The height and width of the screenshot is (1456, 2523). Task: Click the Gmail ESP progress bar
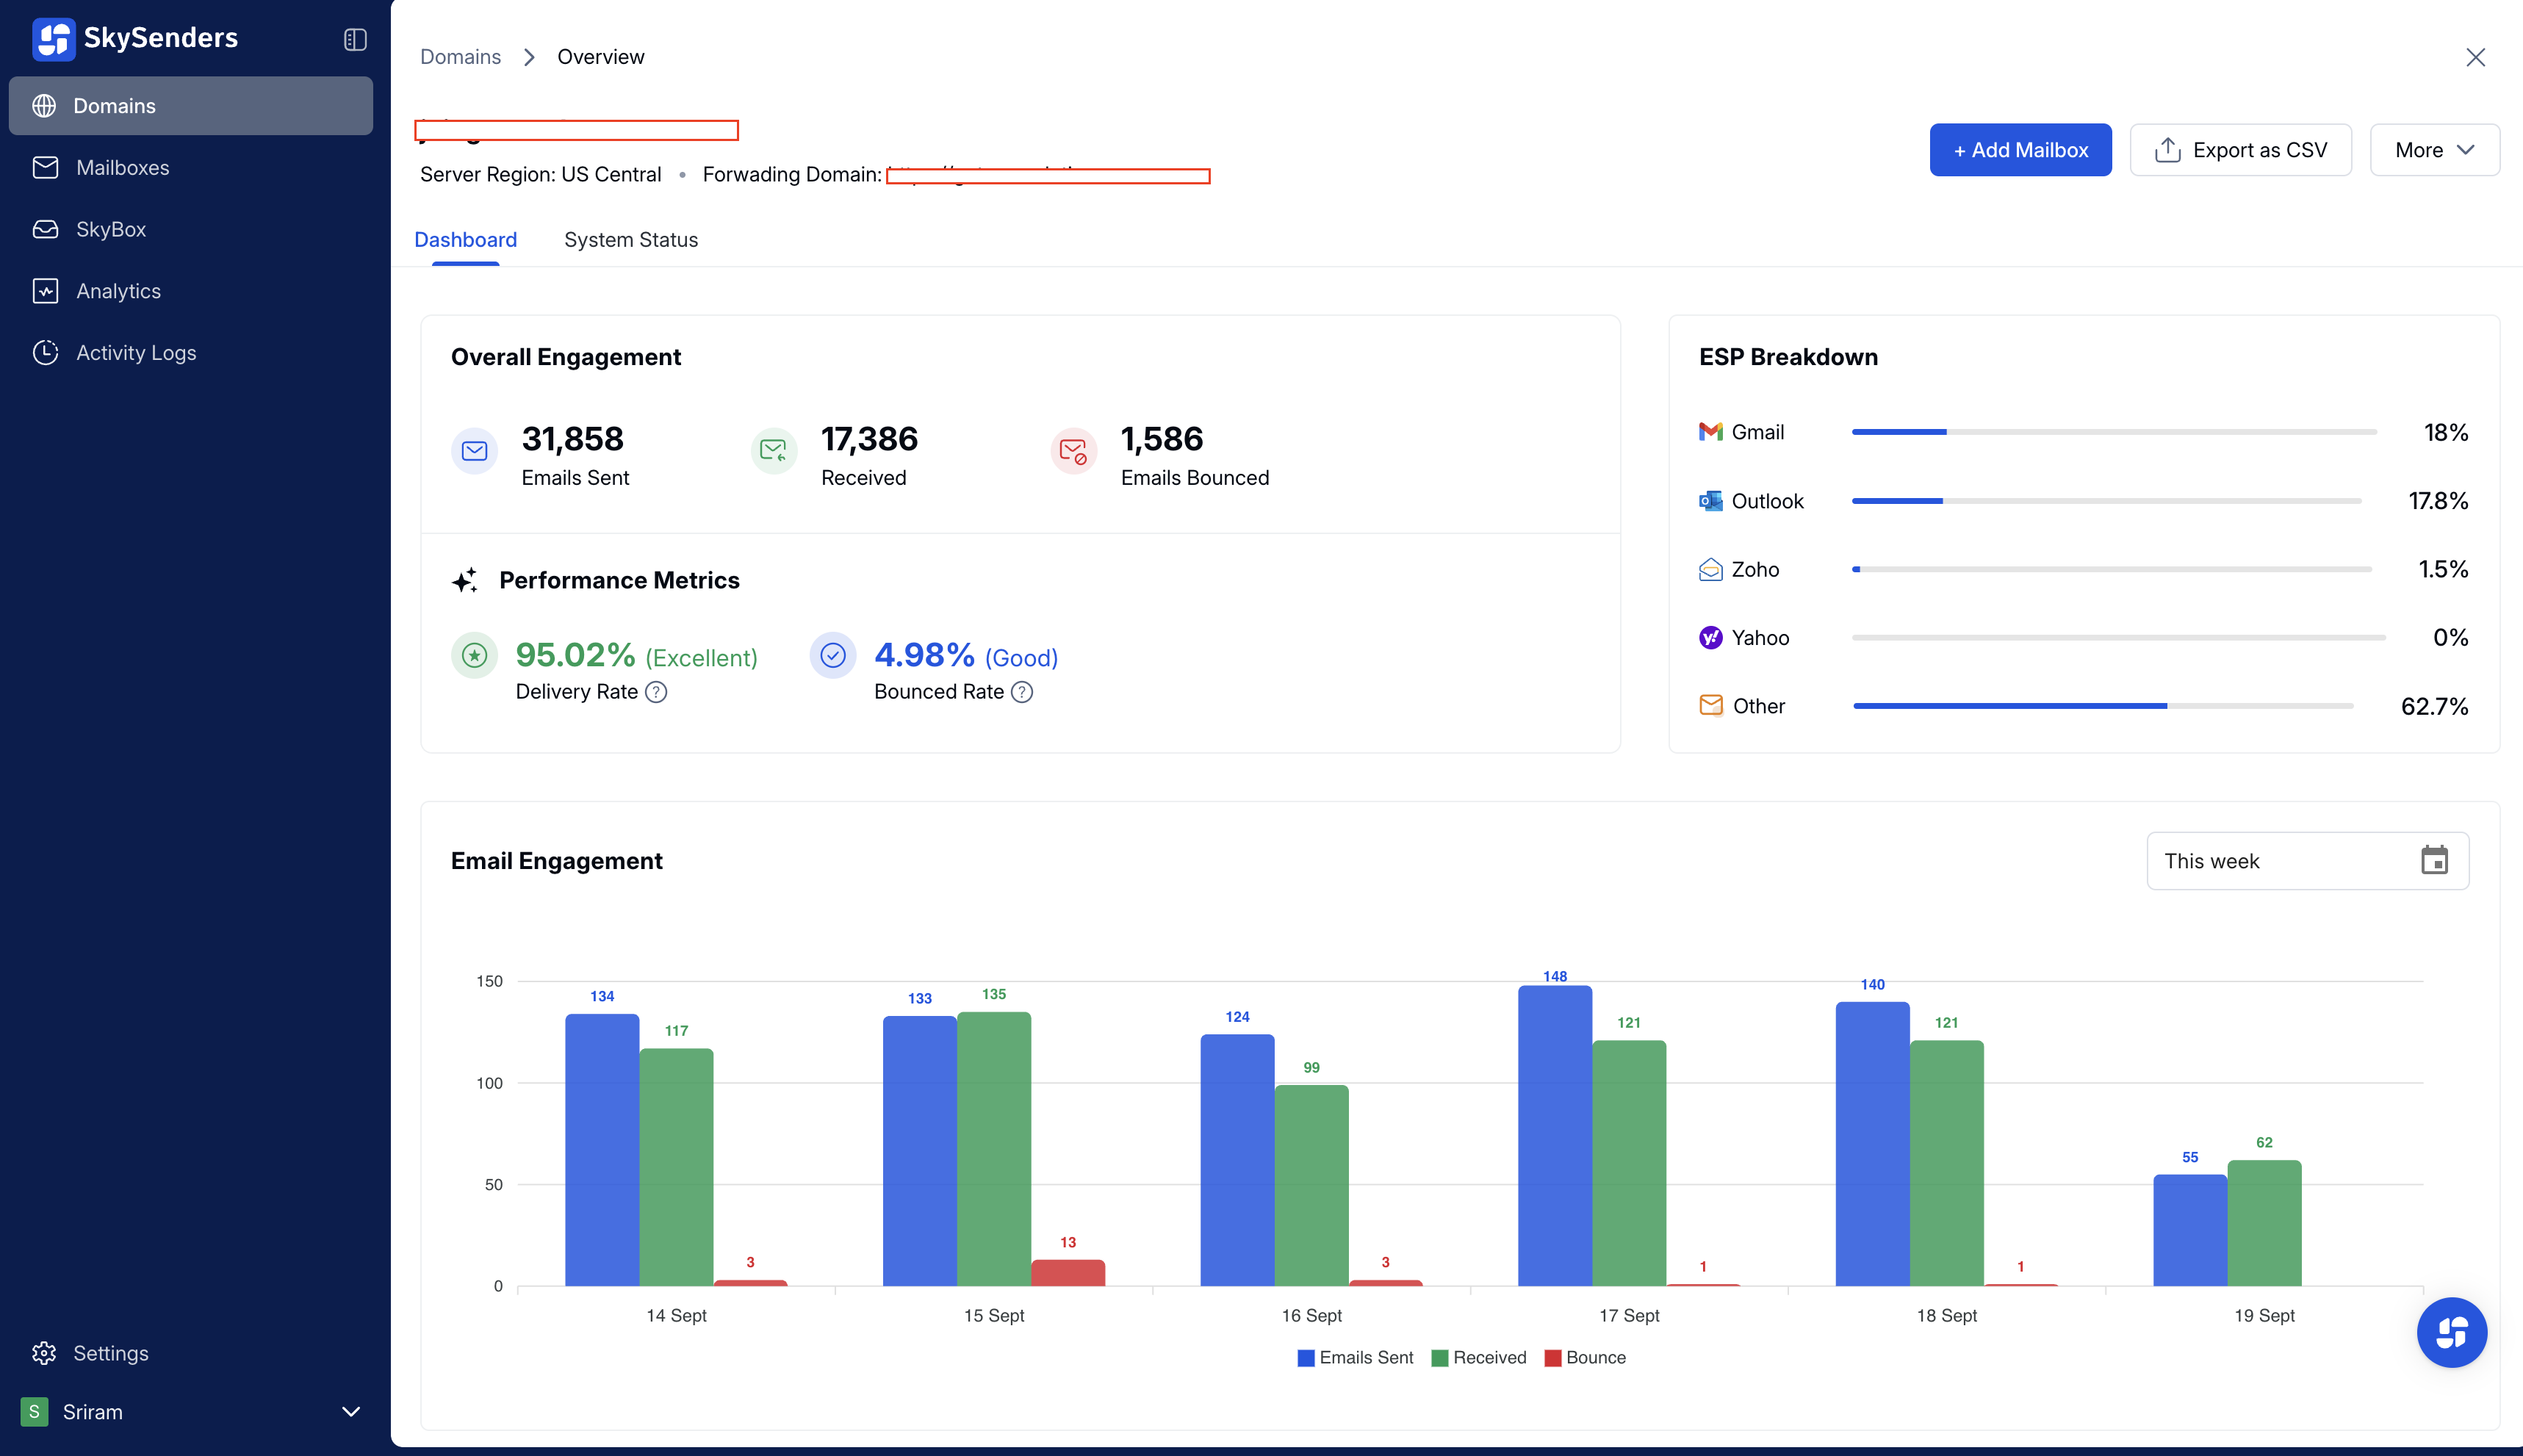pyautogui.click(x=2113, y=432)
